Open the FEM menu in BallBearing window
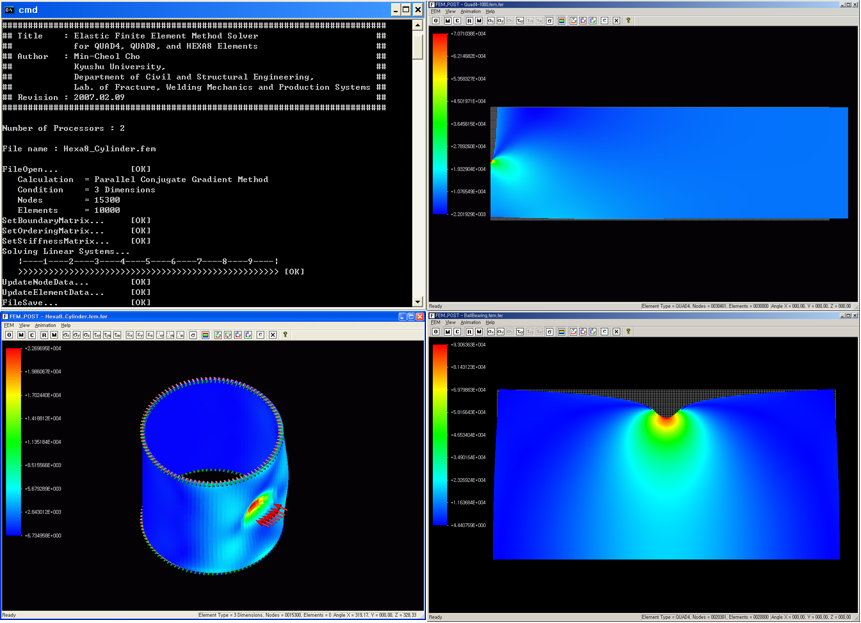Viewport: 861px width, 623px height. pos(436,322)
